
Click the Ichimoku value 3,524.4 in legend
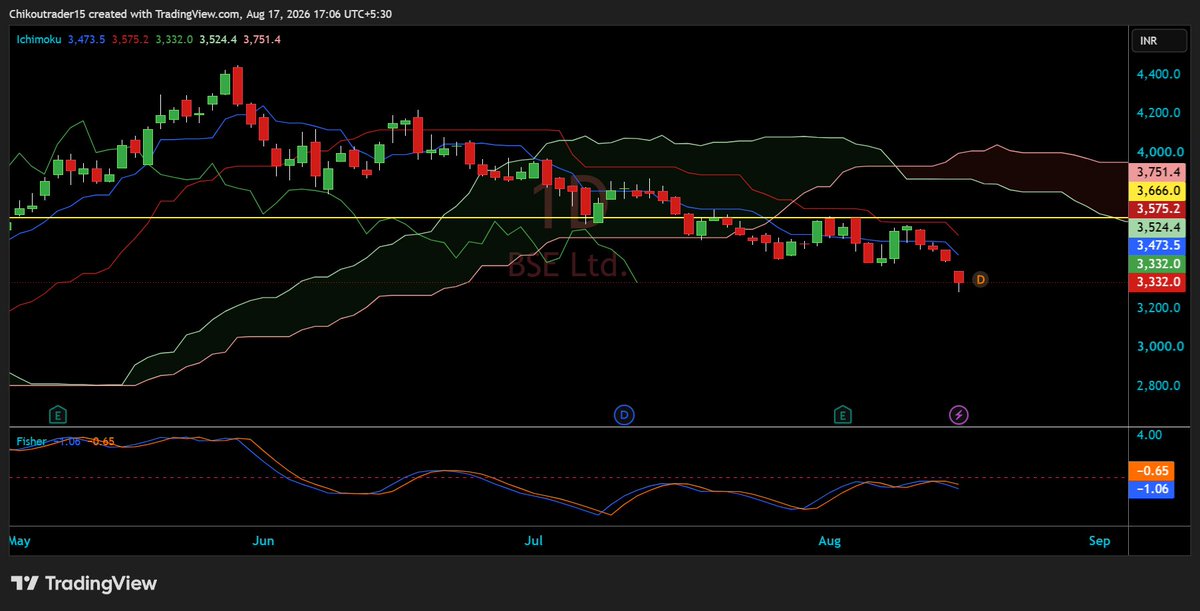[218, 39]
